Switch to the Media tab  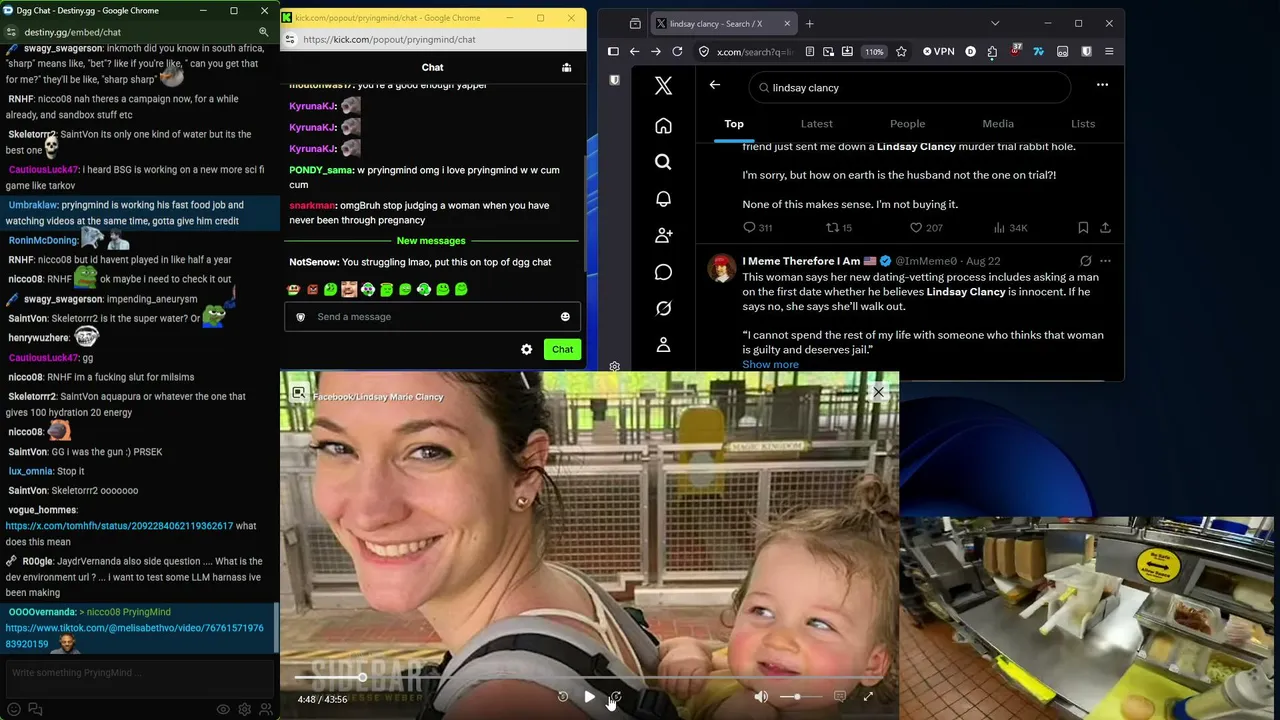(x=998, y=124)
